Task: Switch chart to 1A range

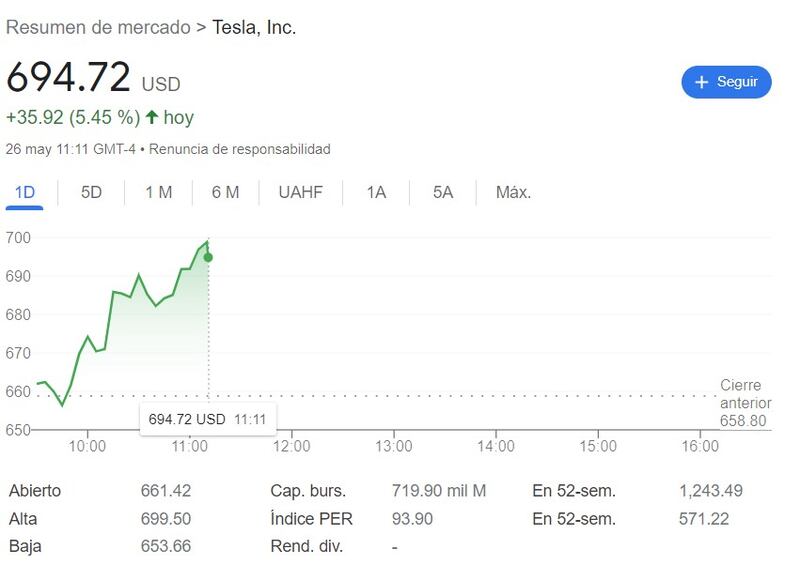Action: (376, 192)
